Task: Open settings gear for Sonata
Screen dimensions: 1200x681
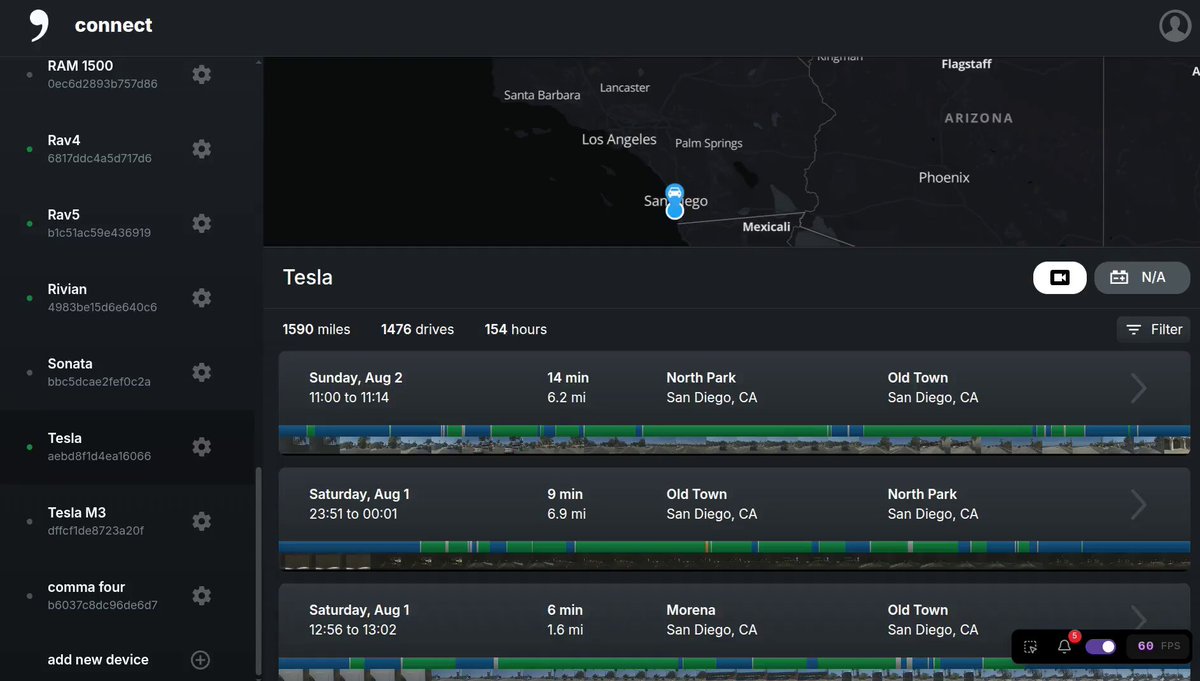Action: click(x=201, y=372)
